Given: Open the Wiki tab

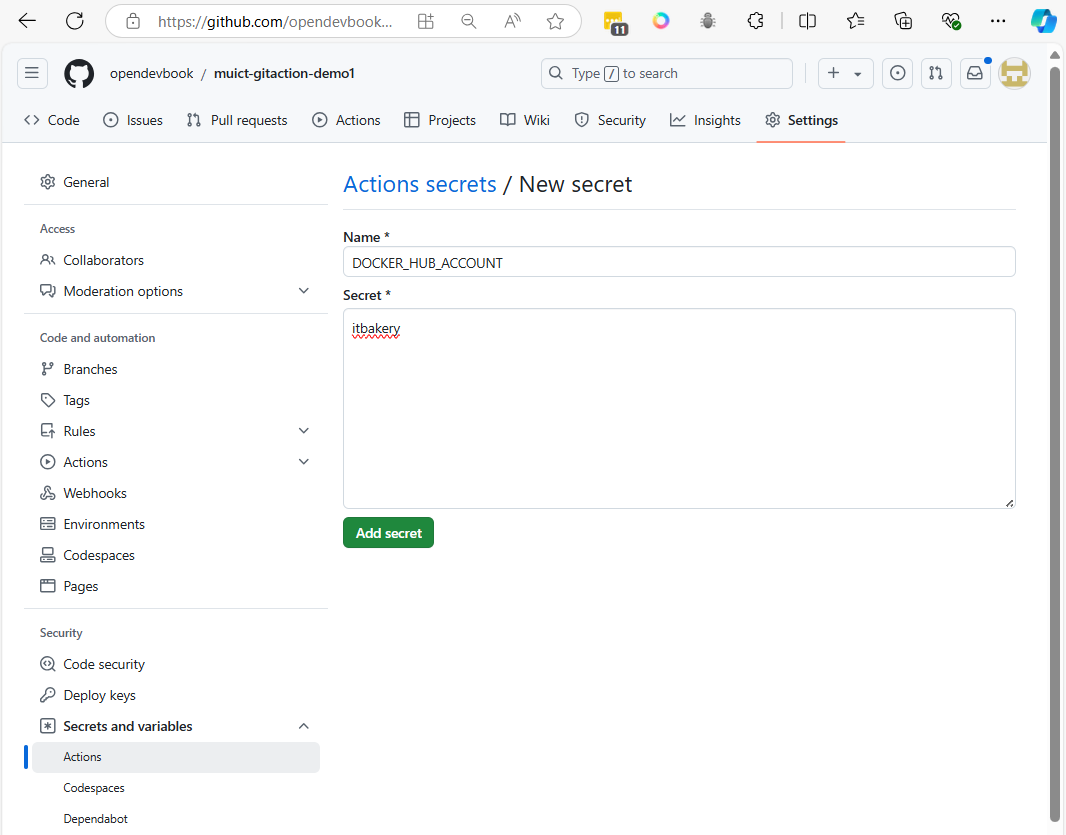Looking at the screenshot, I should (x=525, y=120).
